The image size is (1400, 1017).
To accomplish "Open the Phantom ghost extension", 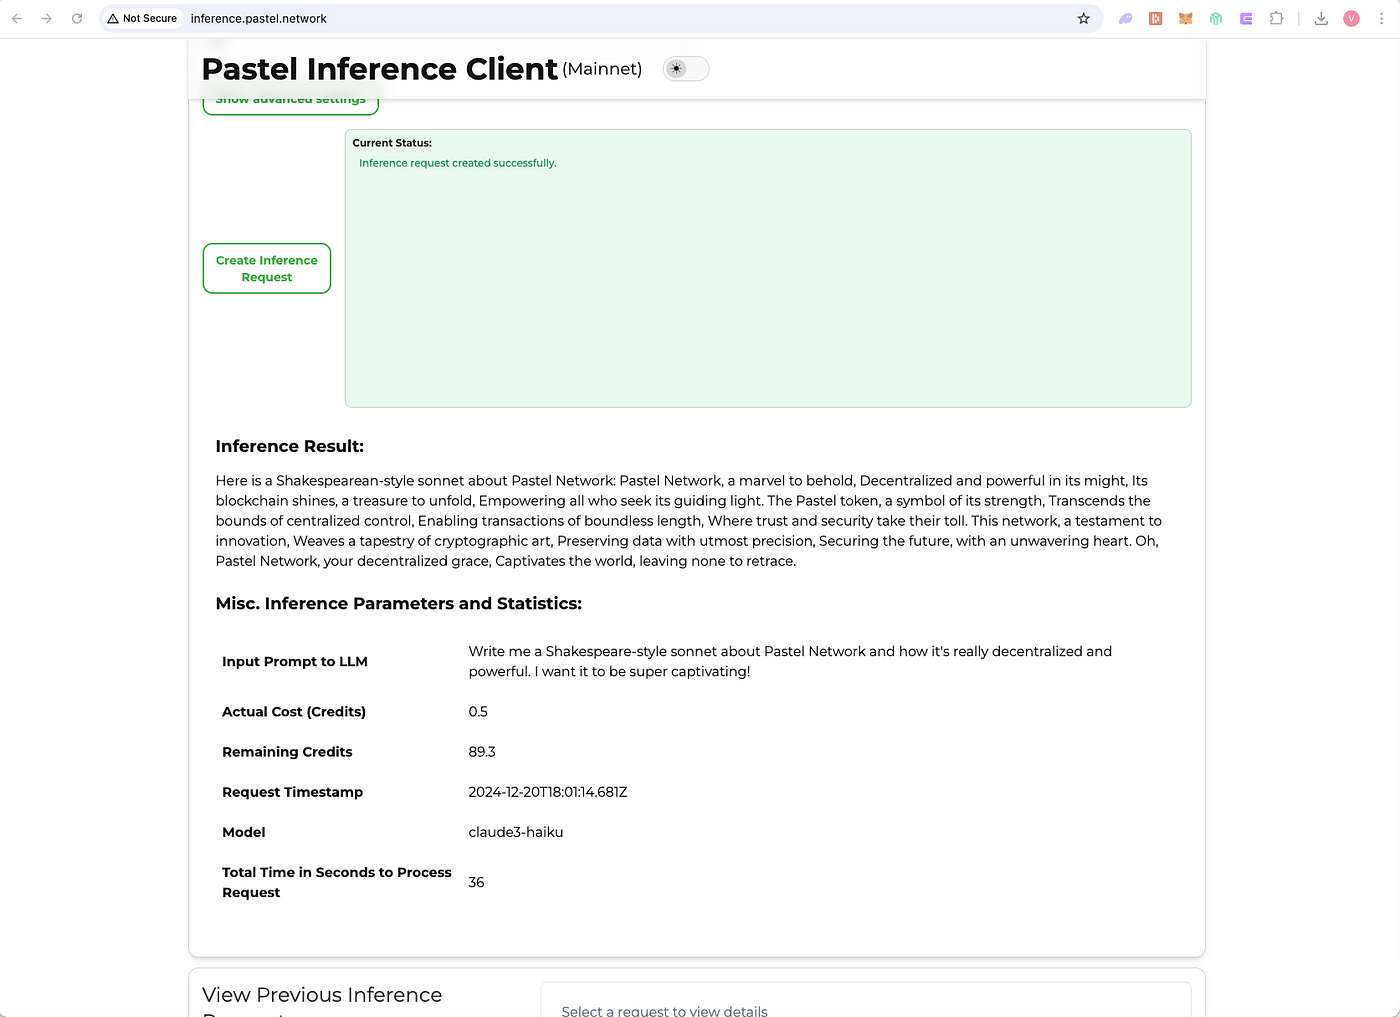I will [1125, 18].
